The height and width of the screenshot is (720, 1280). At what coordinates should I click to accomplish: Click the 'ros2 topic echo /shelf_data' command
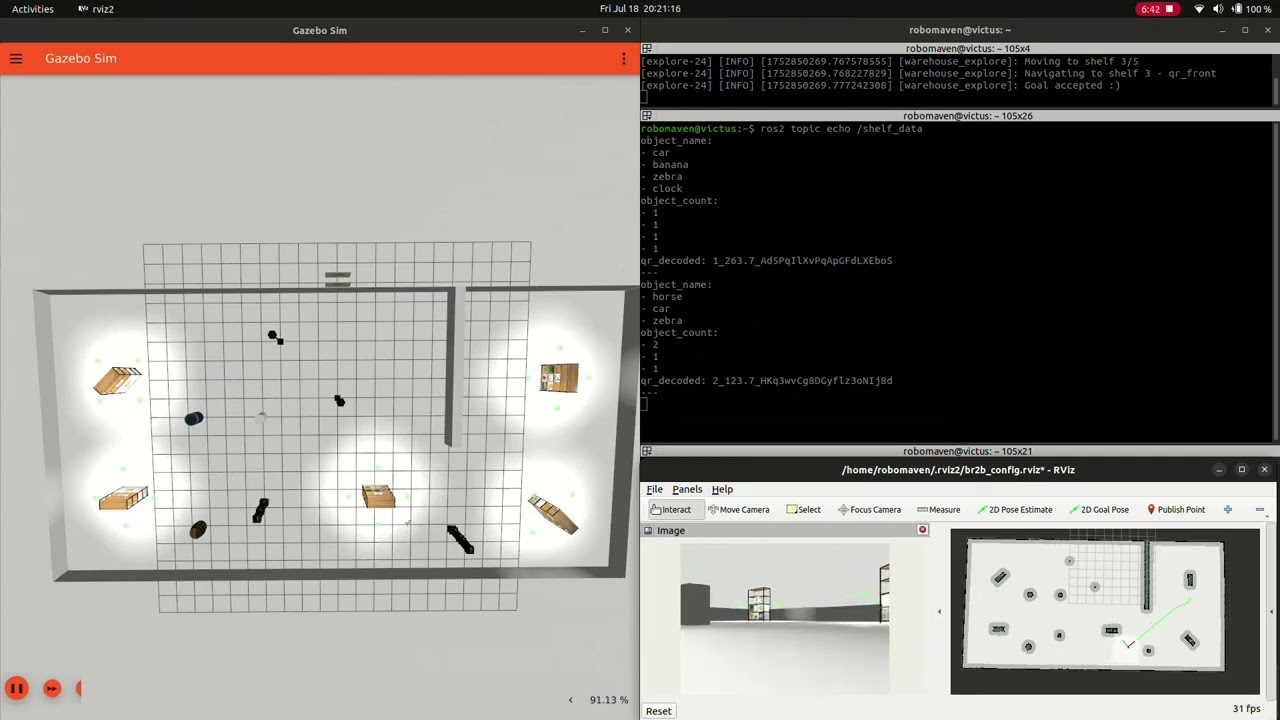click(x=841, y=129)
